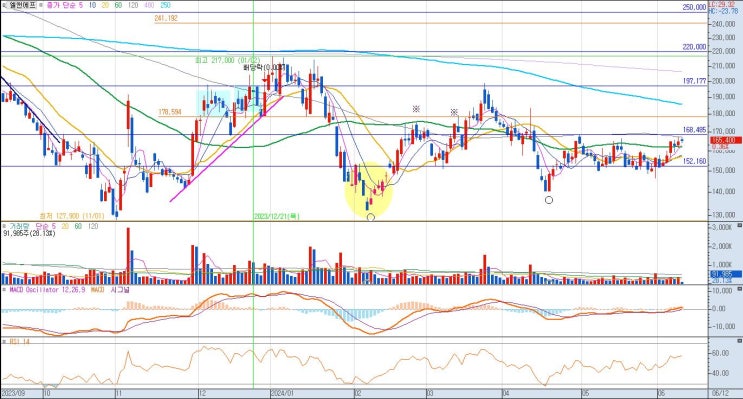Screen dimensions: 743x399
Task: Toggle the square marker before RSI 14 legend
Action: (4, 341)
